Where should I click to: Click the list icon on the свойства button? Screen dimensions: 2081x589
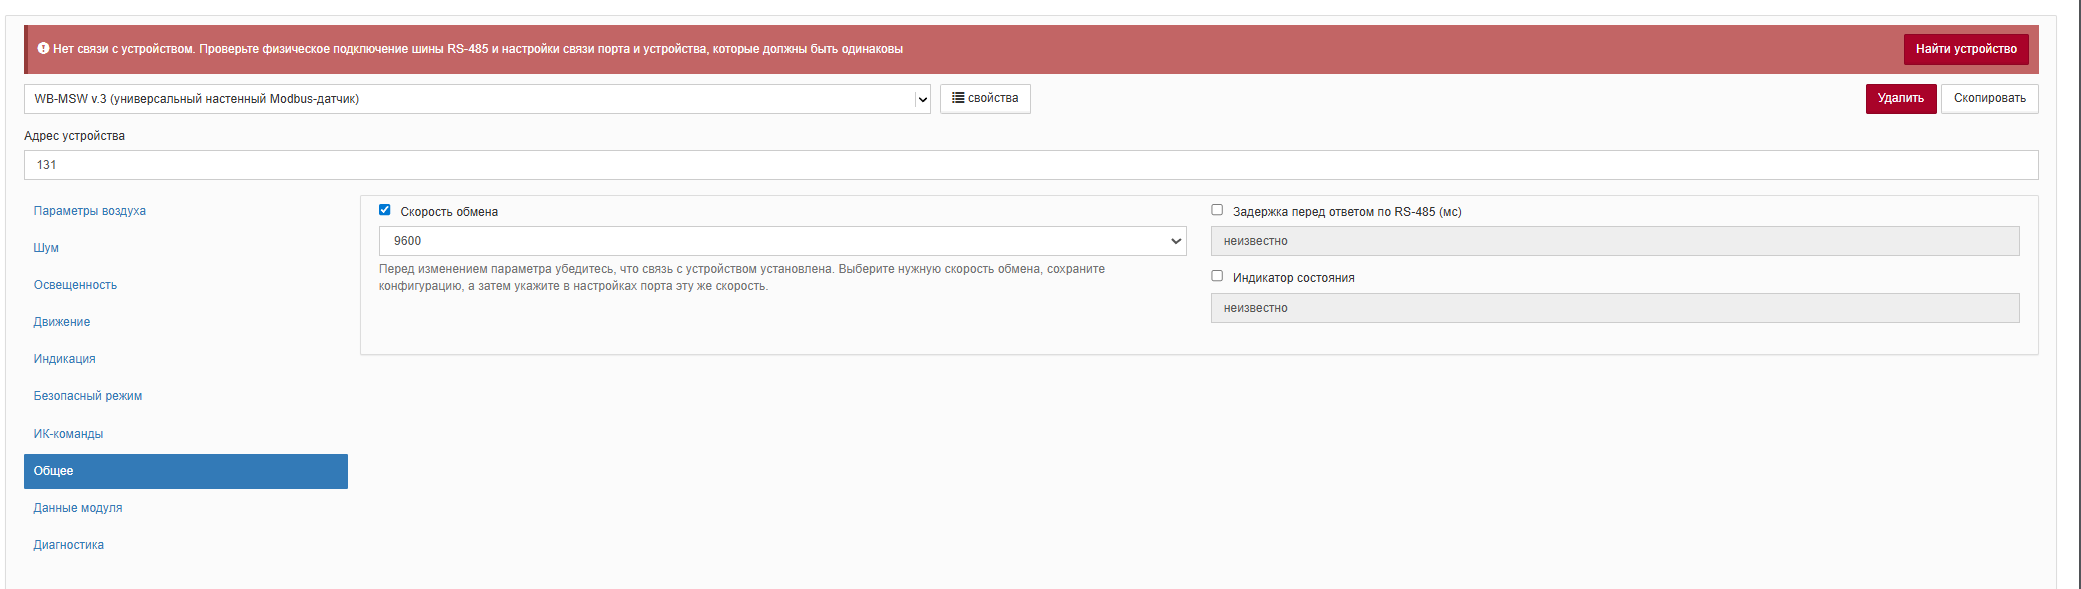(958, 98)
